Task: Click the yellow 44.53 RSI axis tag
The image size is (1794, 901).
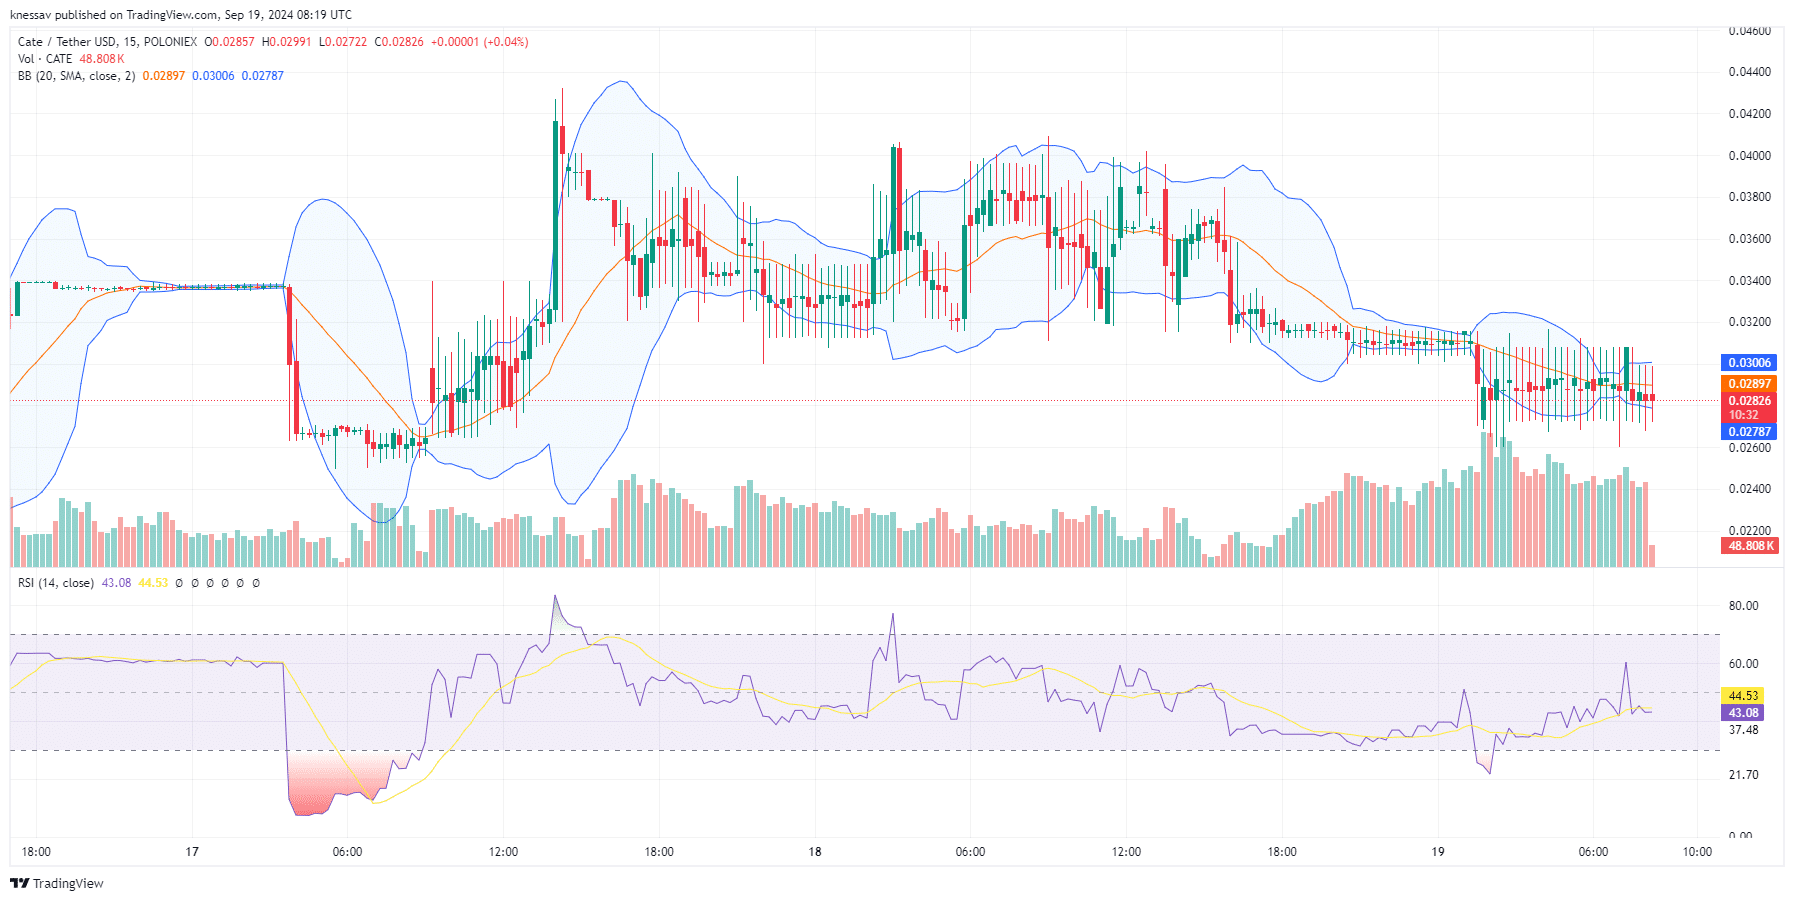Action: [x=1743, y=695]
